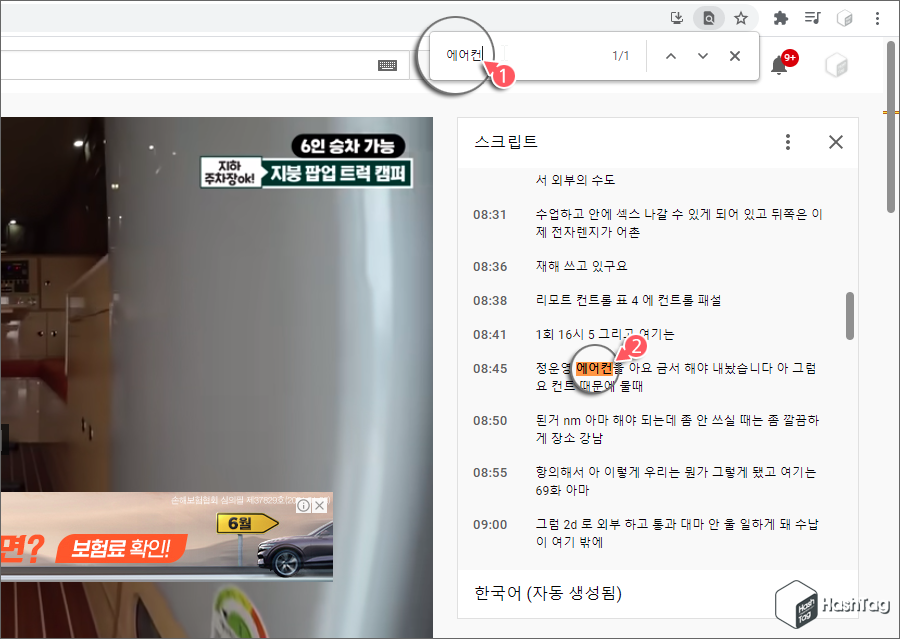Screen dimensions: 900x639
Task: Click the on-screen keyboard icon
Action: coord(388,64)
